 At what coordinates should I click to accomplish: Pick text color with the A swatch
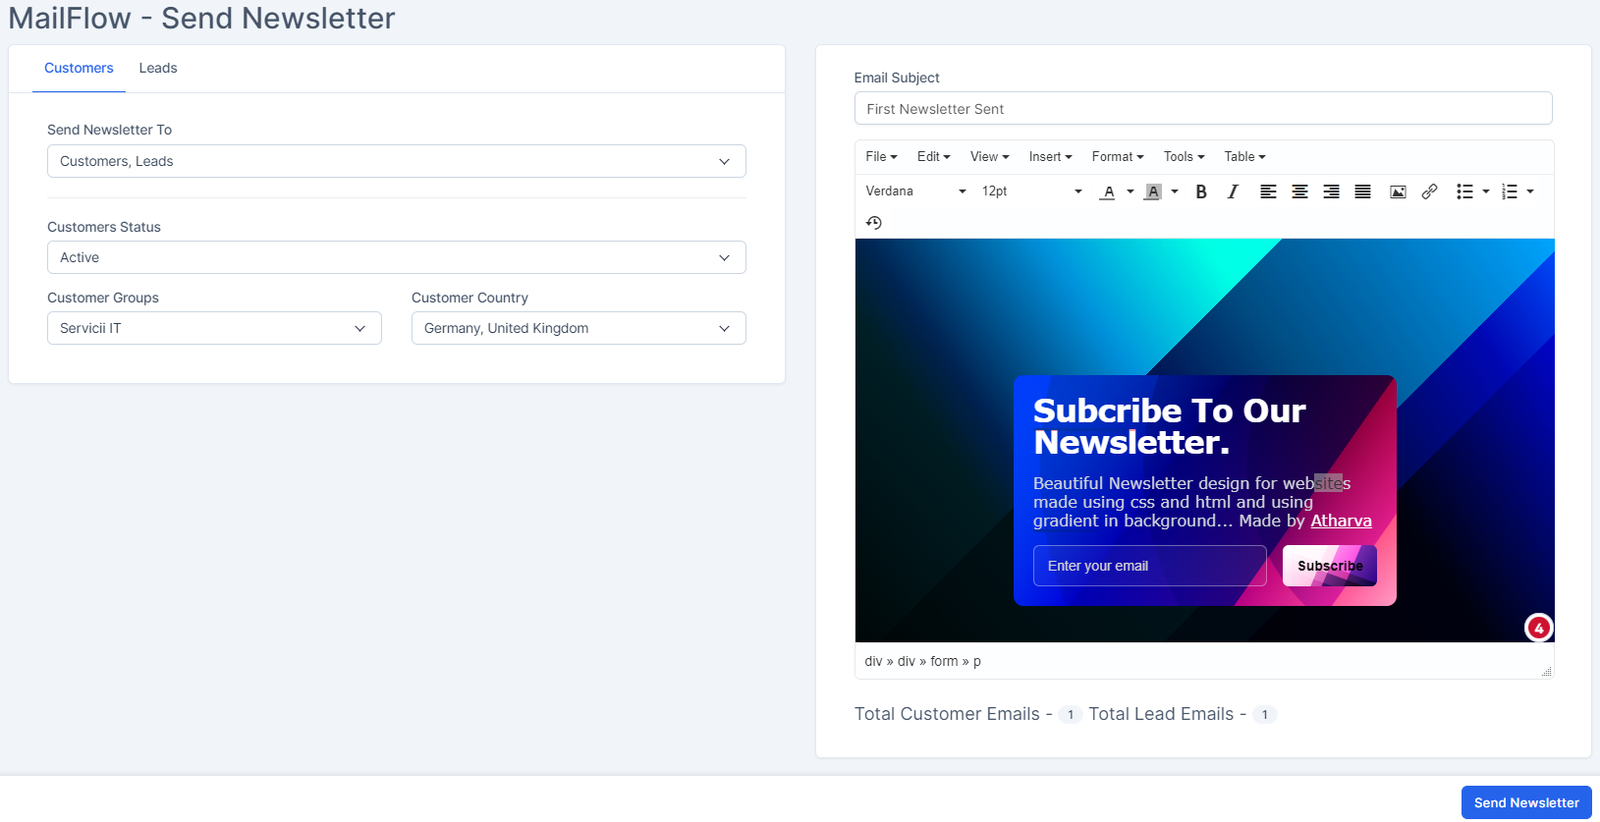coord(1108,192)
